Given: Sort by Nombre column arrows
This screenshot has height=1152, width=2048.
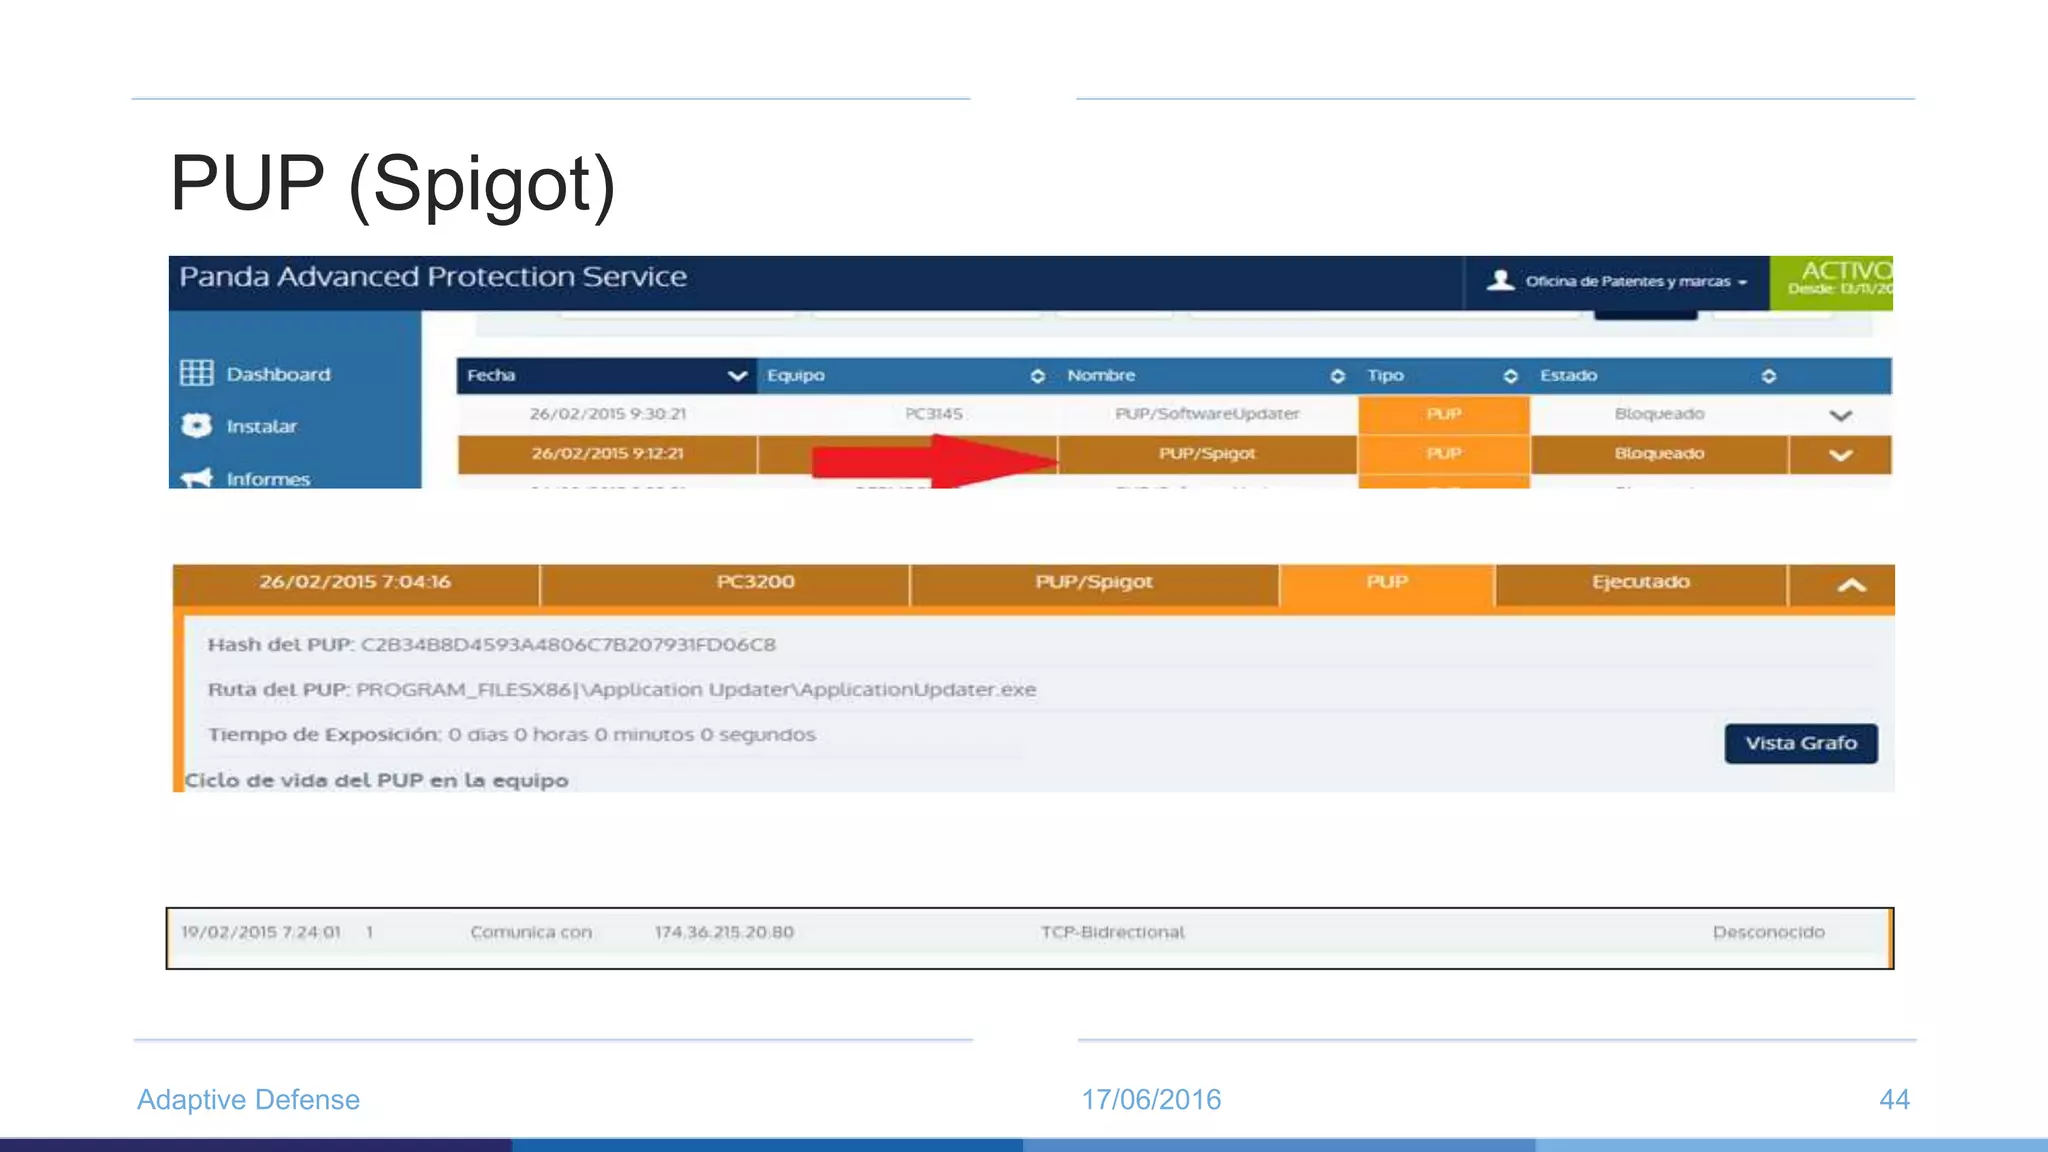Looking at the screenshot, I should pos(1337,376).
